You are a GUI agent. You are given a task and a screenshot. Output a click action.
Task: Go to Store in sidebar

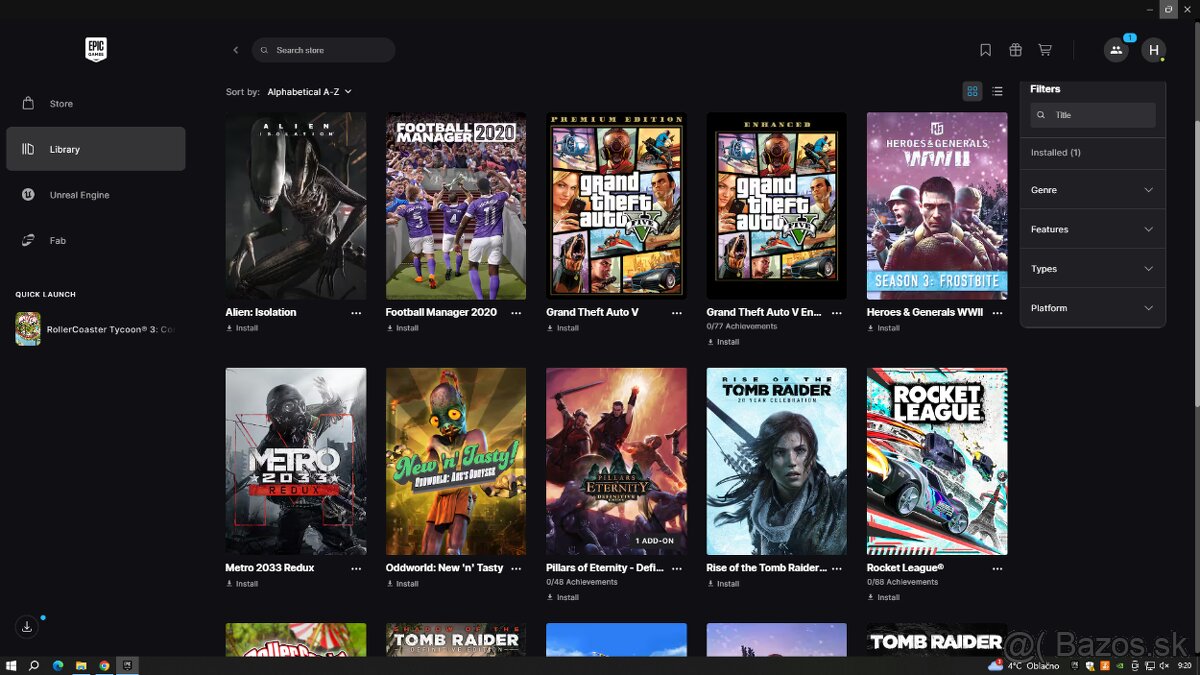coord(61,104)
